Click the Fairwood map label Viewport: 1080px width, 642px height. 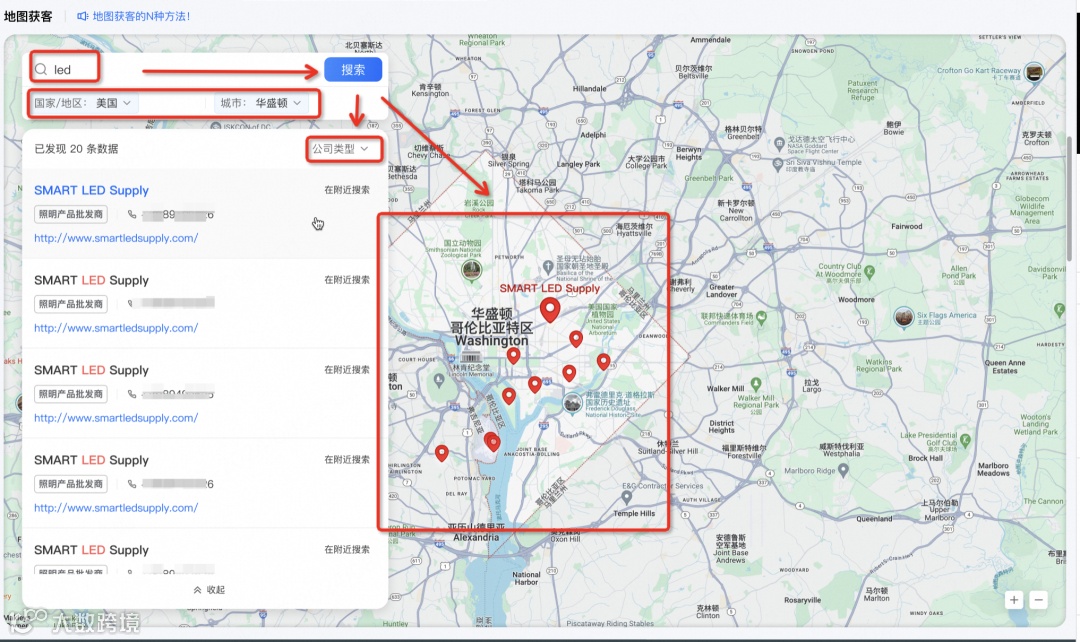pyautogui.click(x=906, y=226)
